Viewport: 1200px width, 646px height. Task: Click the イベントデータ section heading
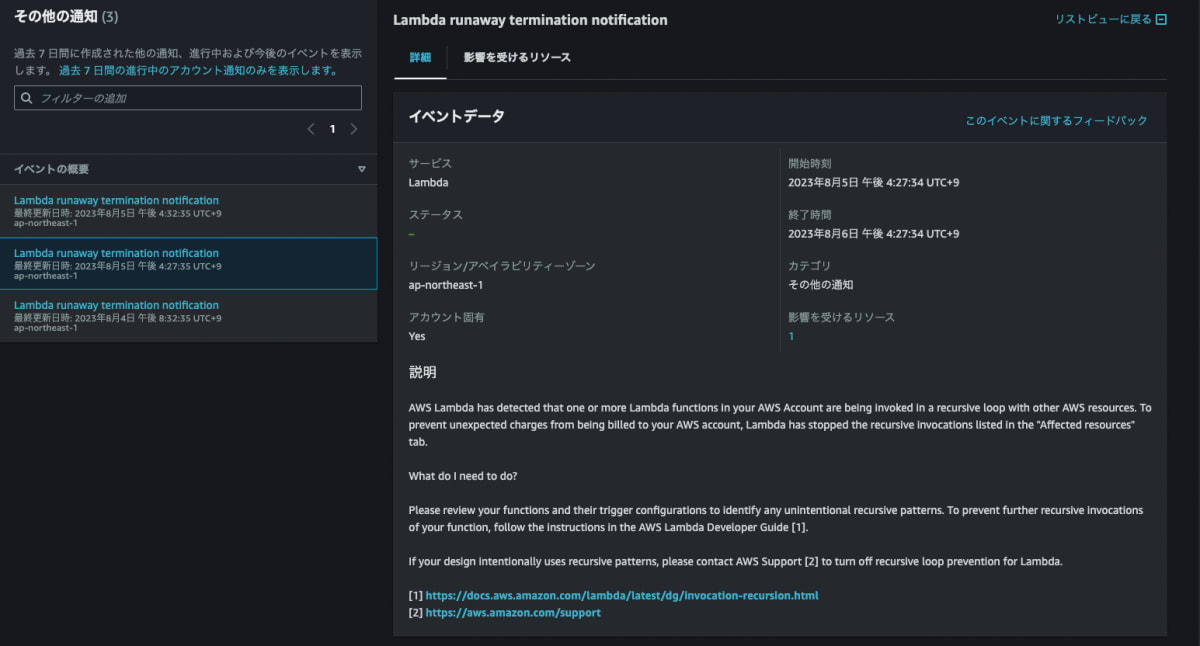[456, 116]
